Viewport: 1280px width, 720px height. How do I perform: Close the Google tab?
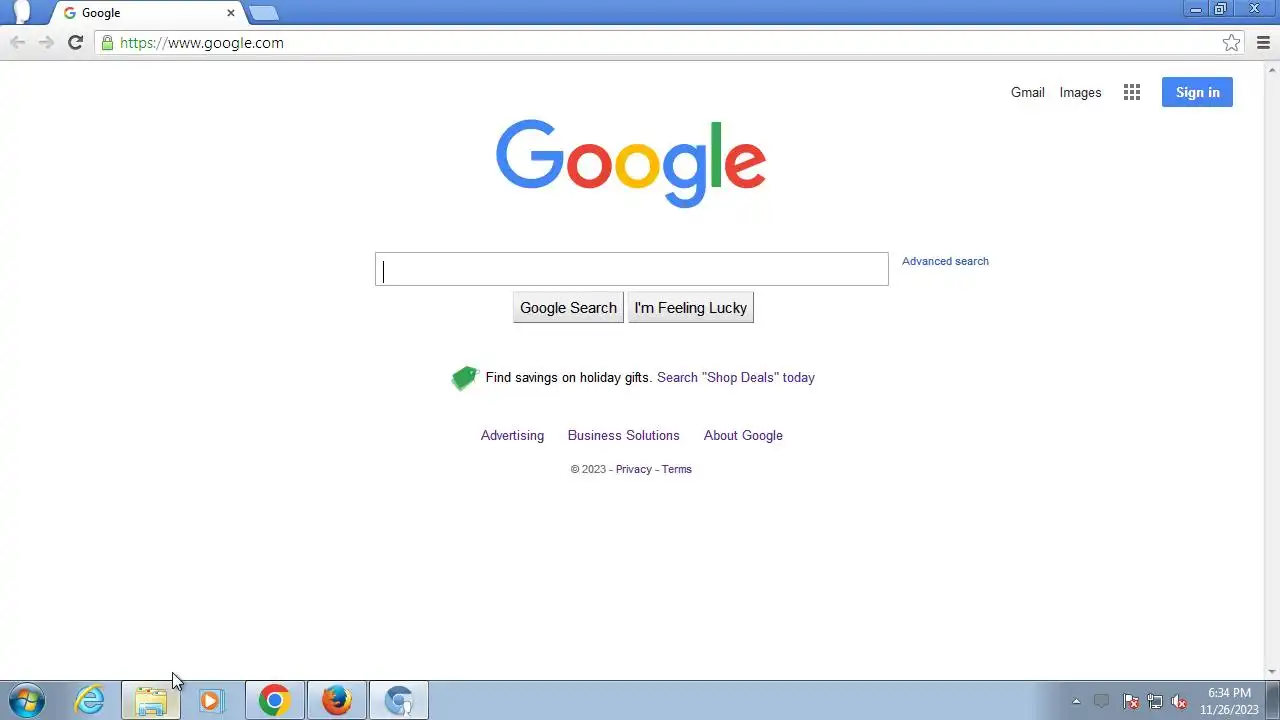click(231, 13)
